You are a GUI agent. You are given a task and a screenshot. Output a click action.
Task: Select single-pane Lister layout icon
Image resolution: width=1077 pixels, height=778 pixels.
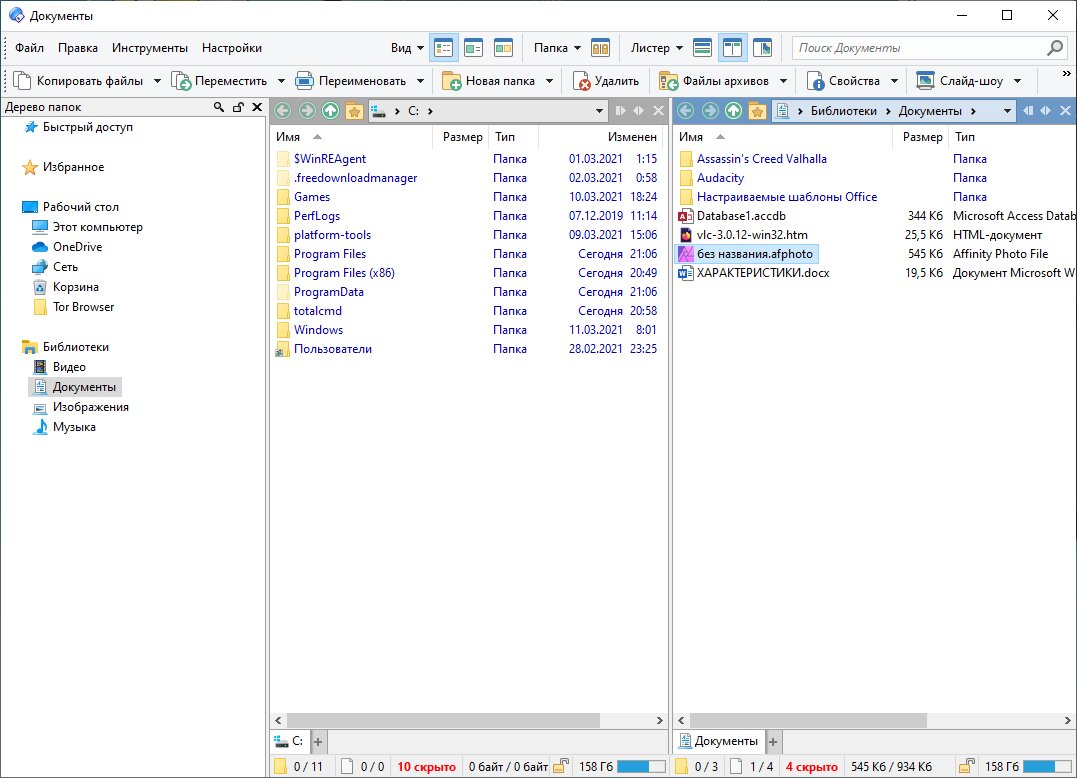click(702, 48)
